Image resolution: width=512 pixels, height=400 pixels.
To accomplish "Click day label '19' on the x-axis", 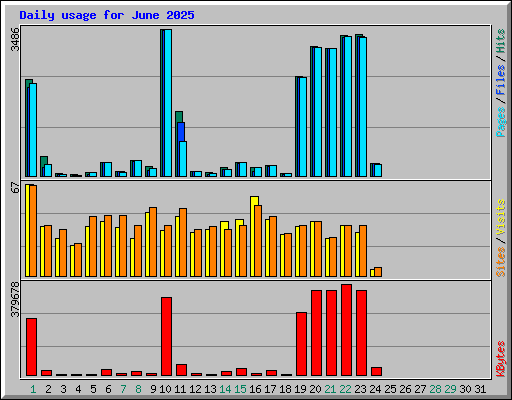I will [x=300, y=389].
